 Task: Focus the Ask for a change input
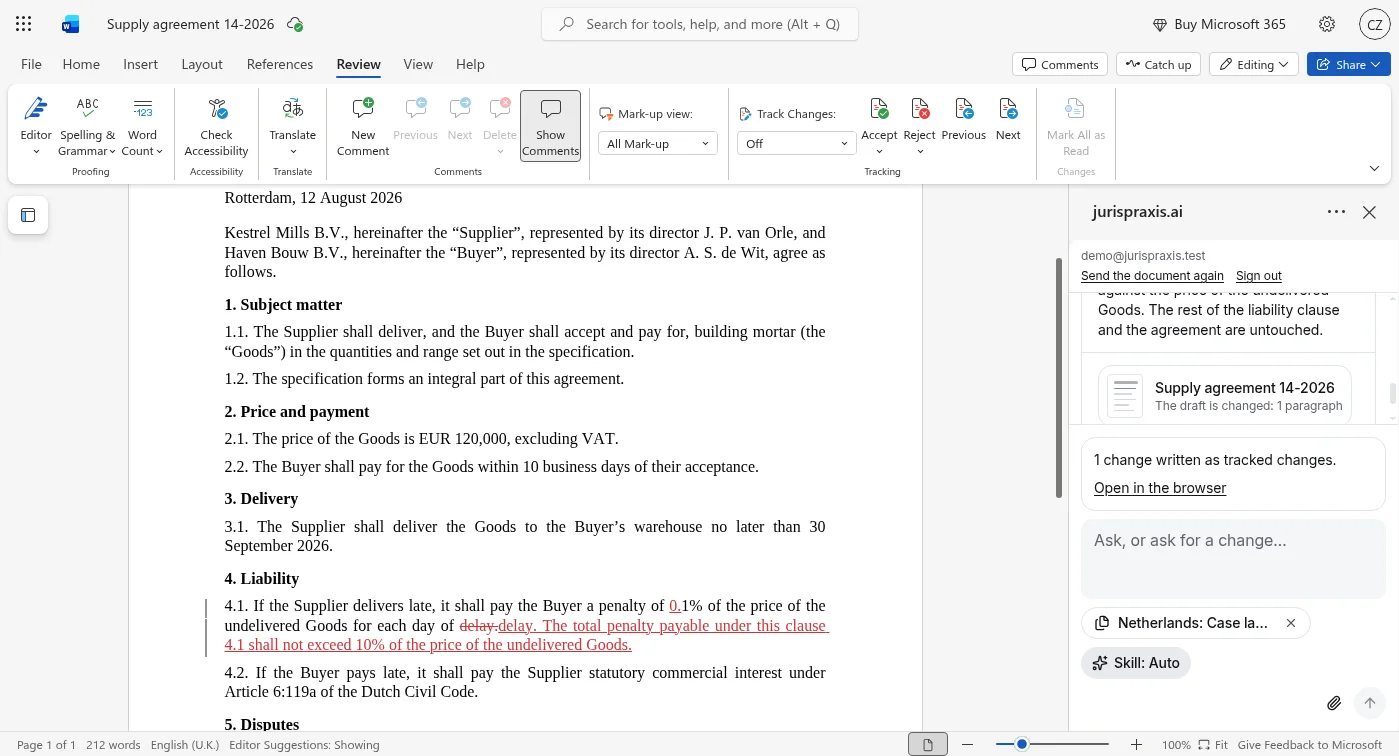tap(1233, 557)
